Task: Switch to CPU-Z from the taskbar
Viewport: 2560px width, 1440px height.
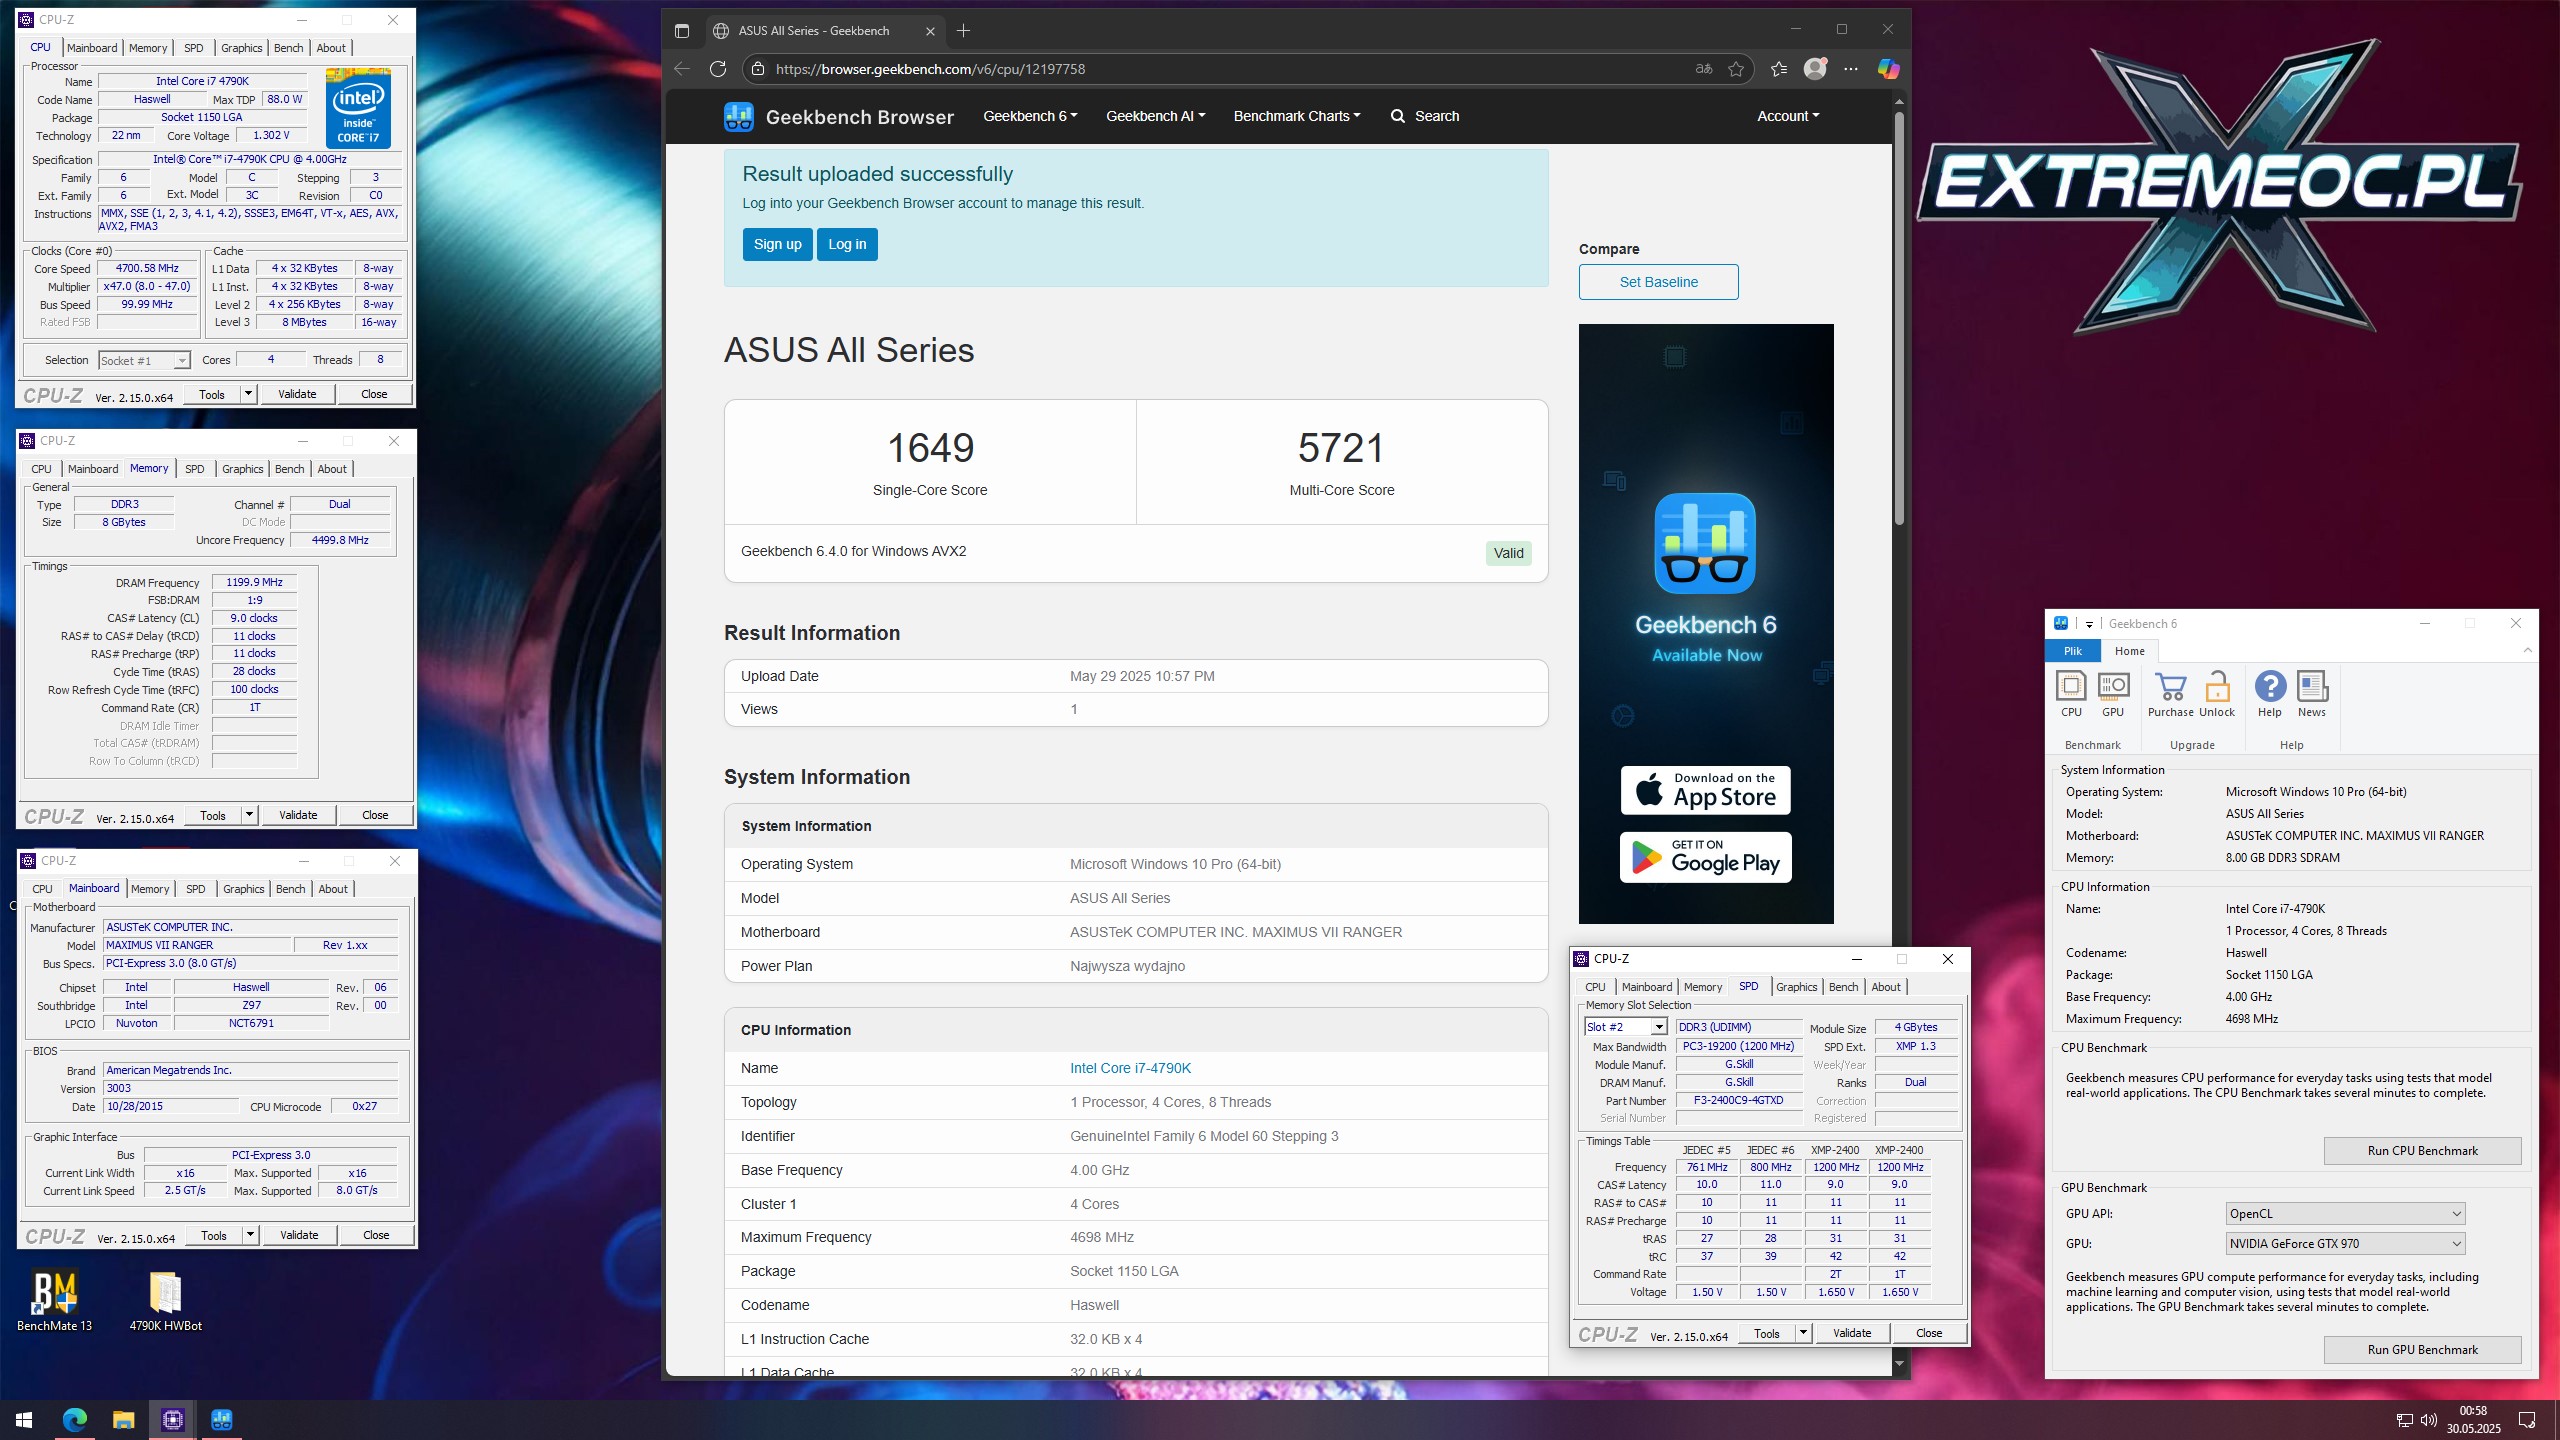Action: 172,1419
